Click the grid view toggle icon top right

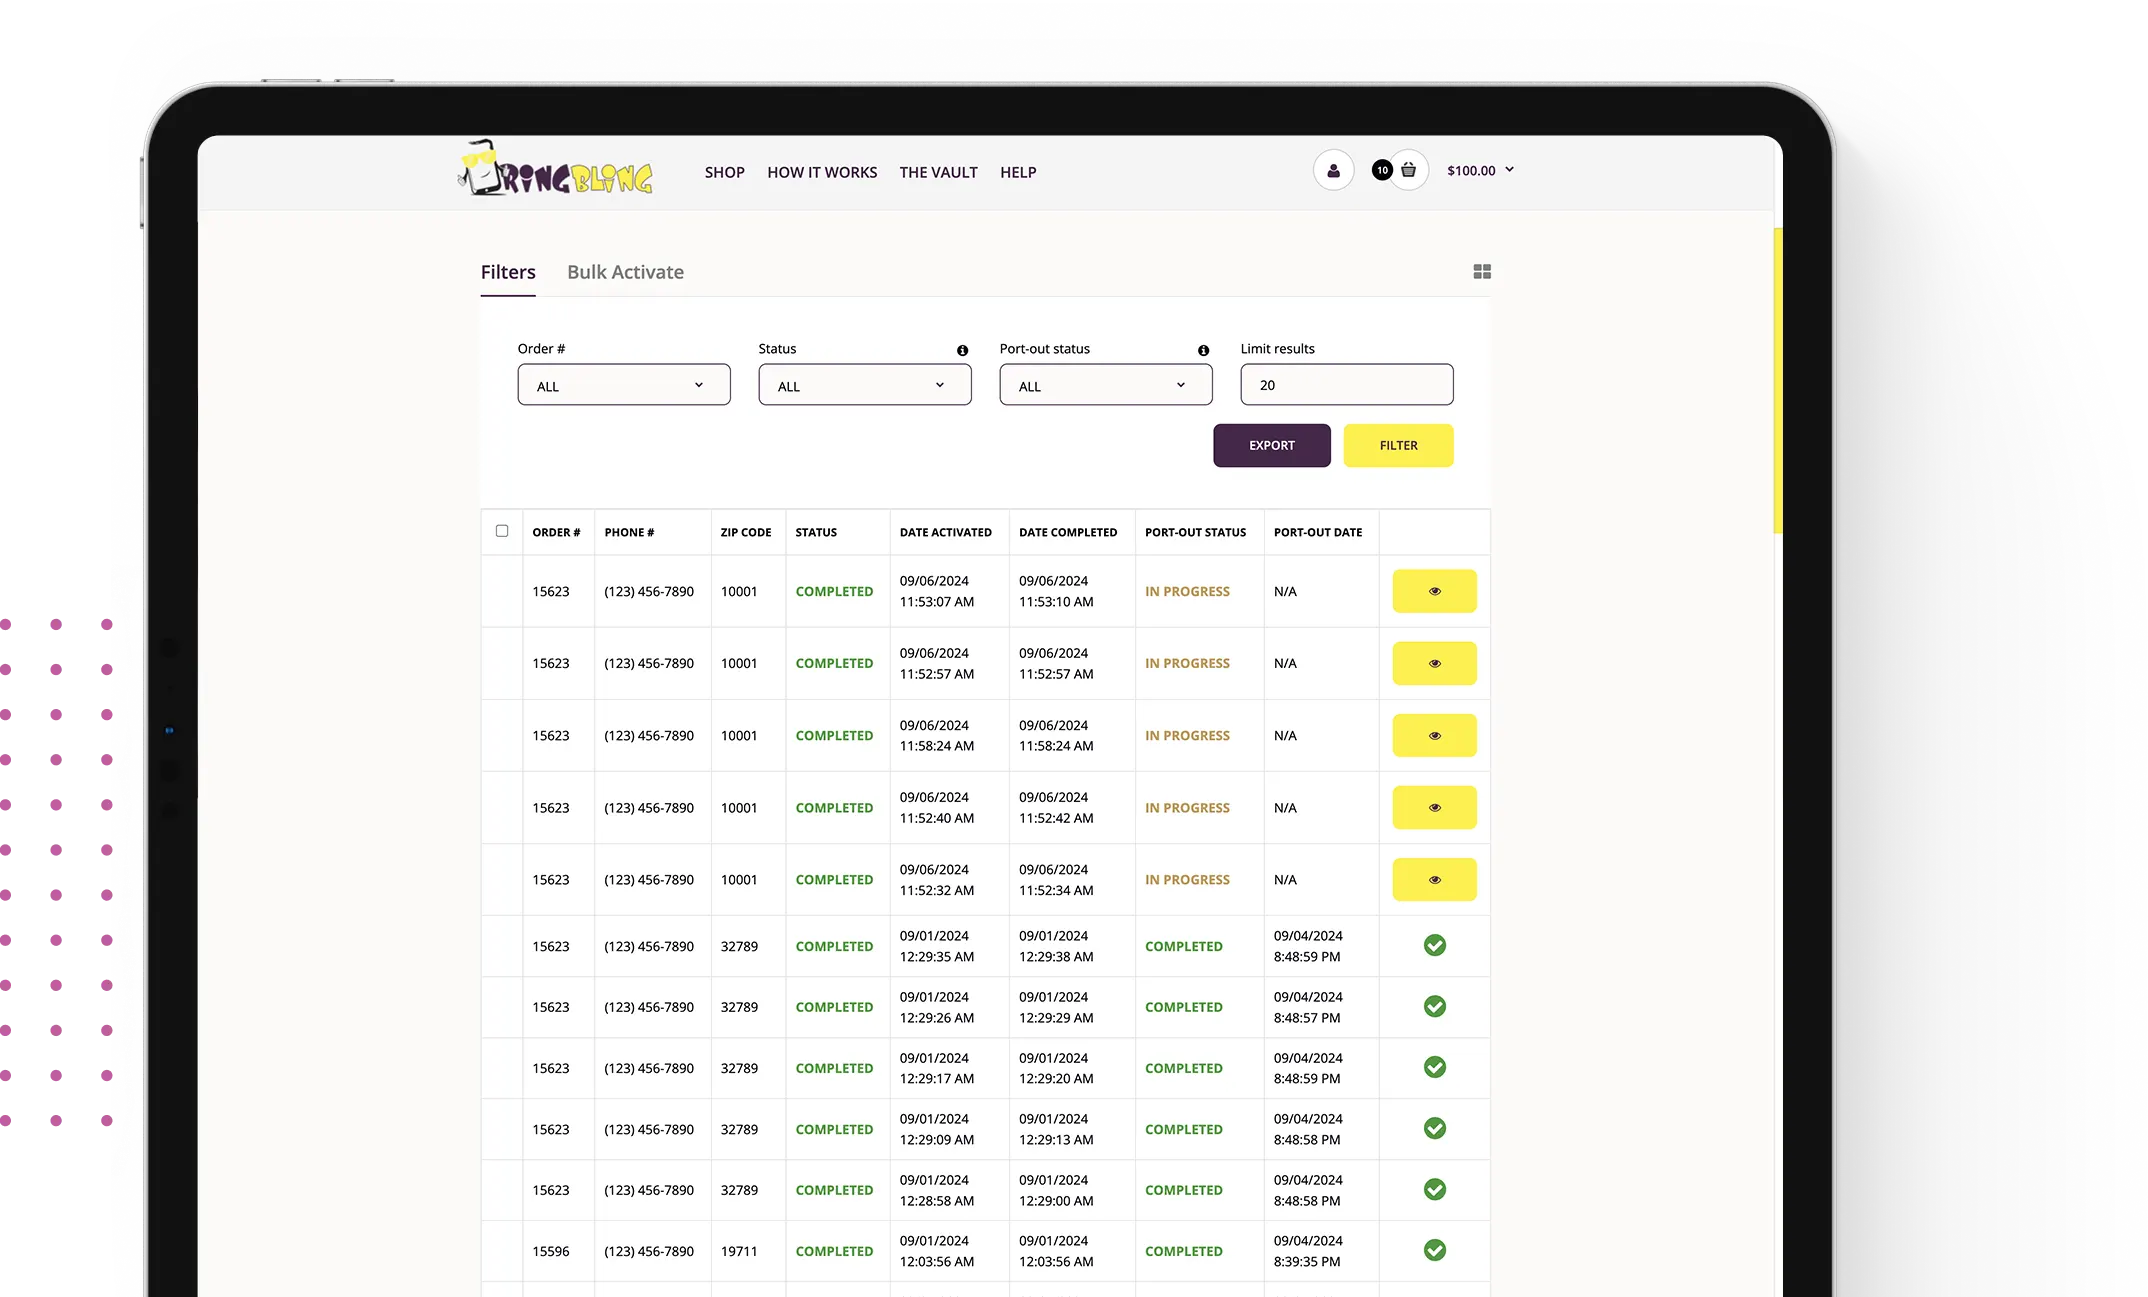[1482, 272]
